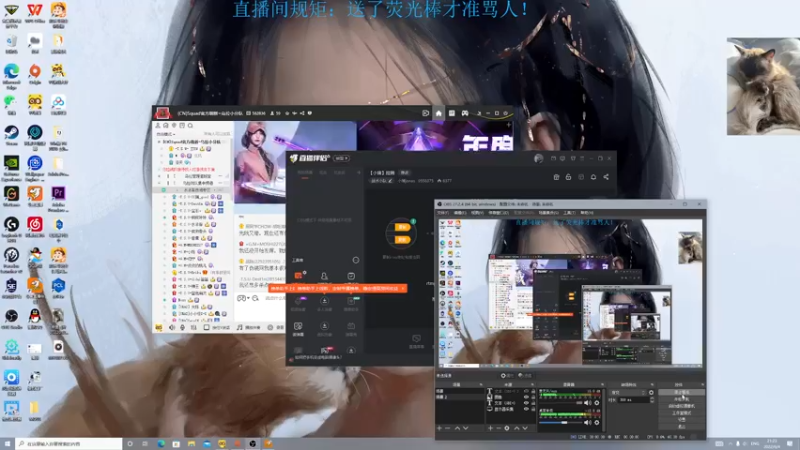Move selected OBS source up with arrow icon
The width and height of the screenshot is (800, 450).
click(517, 428)
